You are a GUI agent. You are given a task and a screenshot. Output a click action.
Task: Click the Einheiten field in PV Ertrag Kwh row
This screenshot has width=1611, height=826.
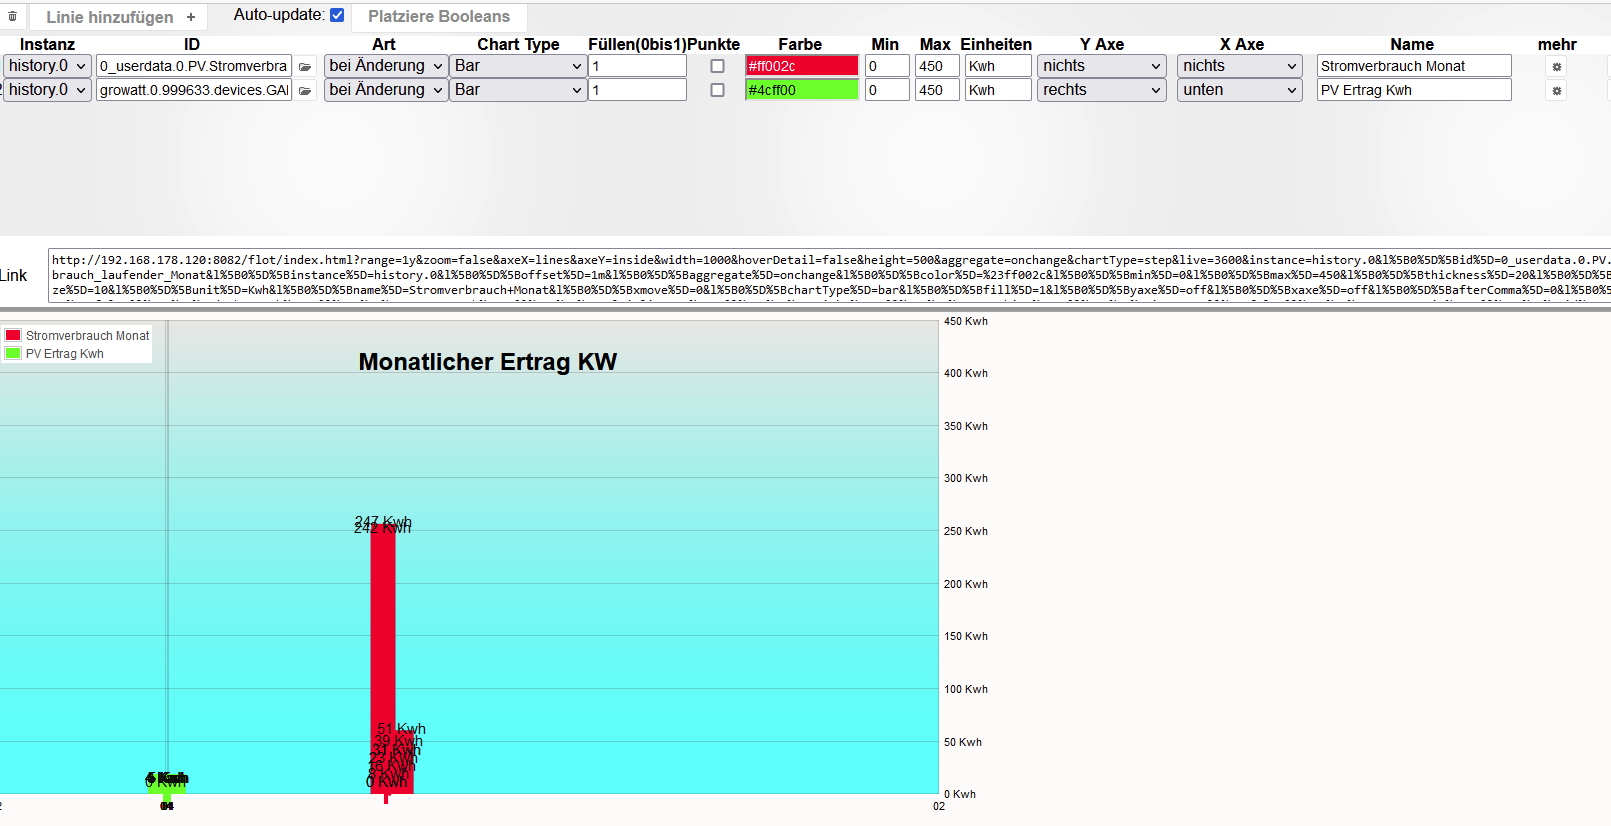(x=998, y=90)
